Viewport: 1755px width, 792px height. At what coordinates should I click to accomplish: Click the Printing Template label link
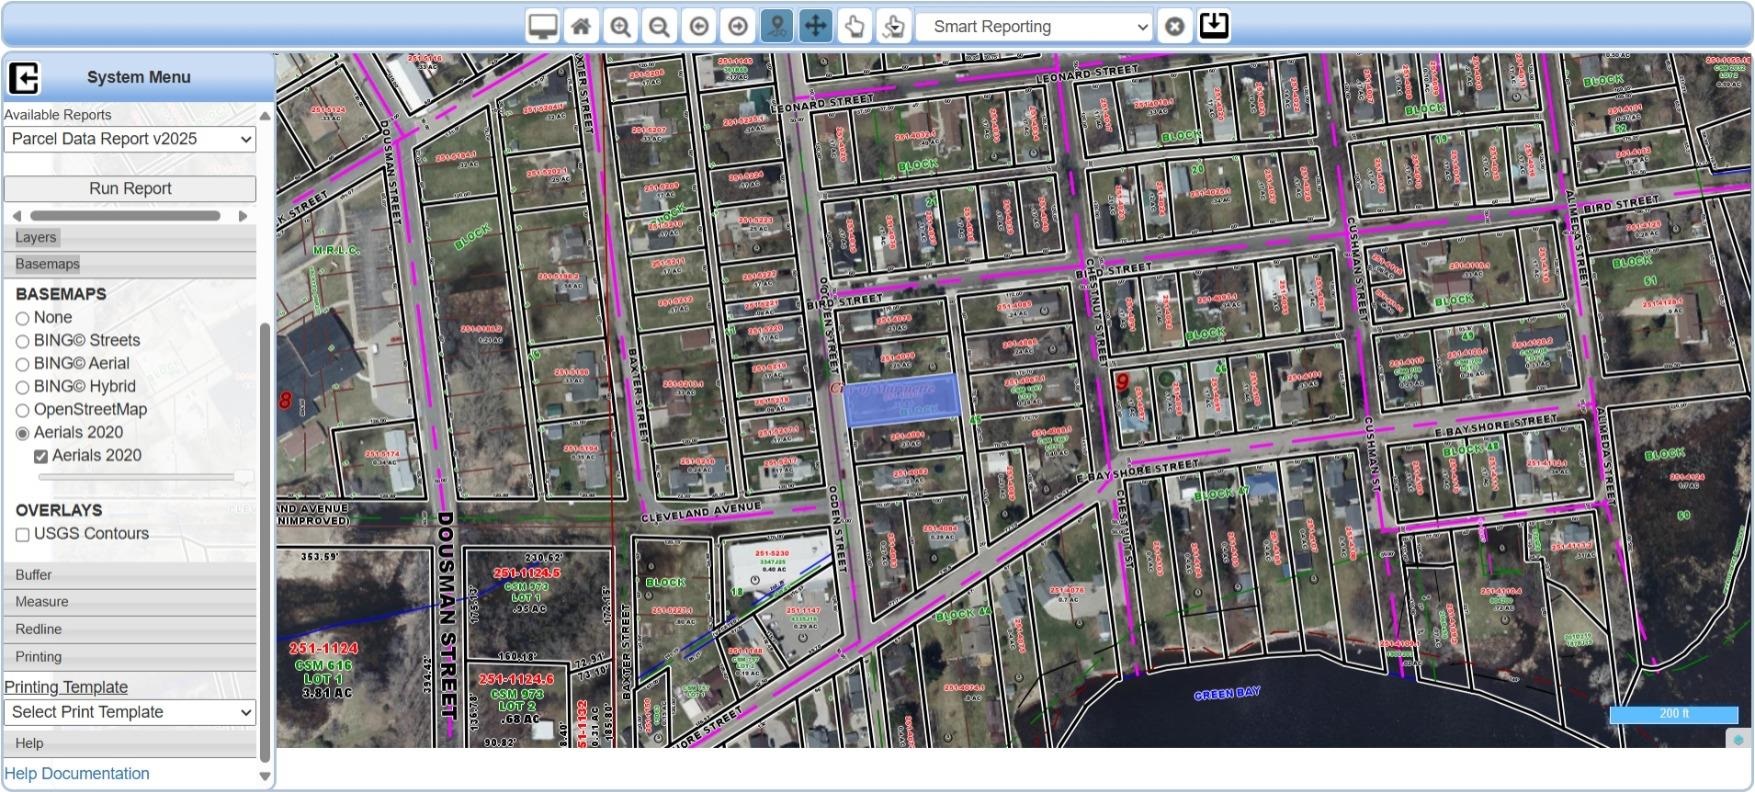tap(66, 687)
